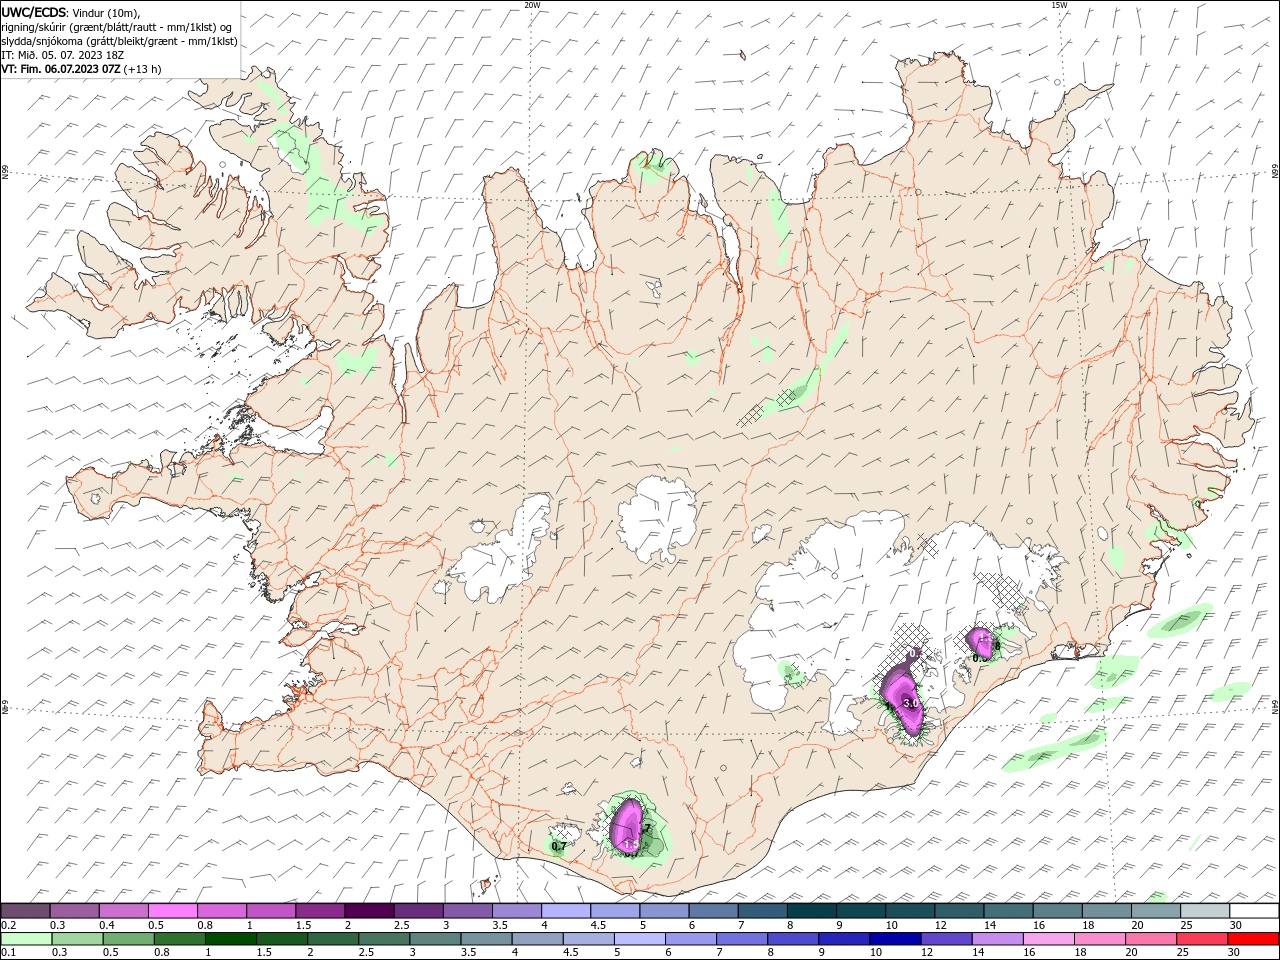Image resolution: width=1280 pixels, height=960 pixels.
Task: Pick crimson swatch starting at 25, bottom row
Action: coord(1202,939)
